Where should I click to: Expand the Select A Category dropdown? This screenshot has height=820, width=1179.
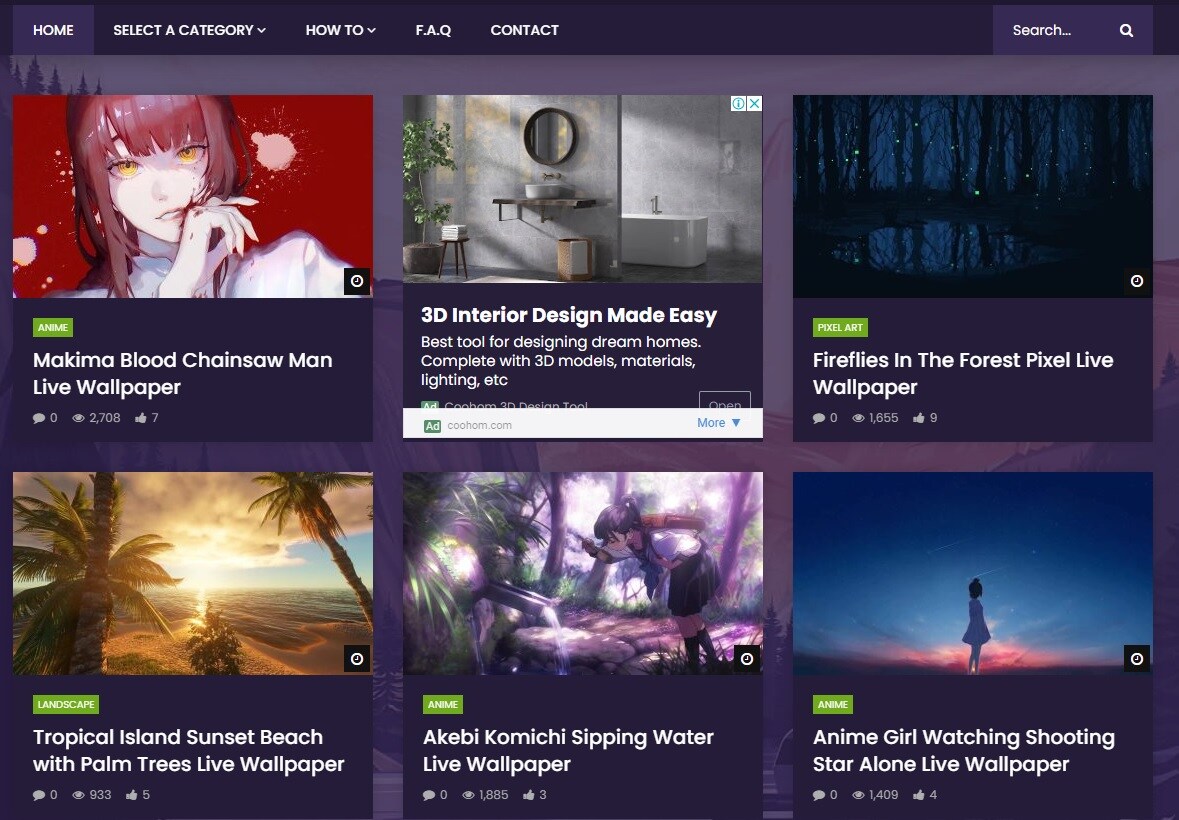point(189,30)
